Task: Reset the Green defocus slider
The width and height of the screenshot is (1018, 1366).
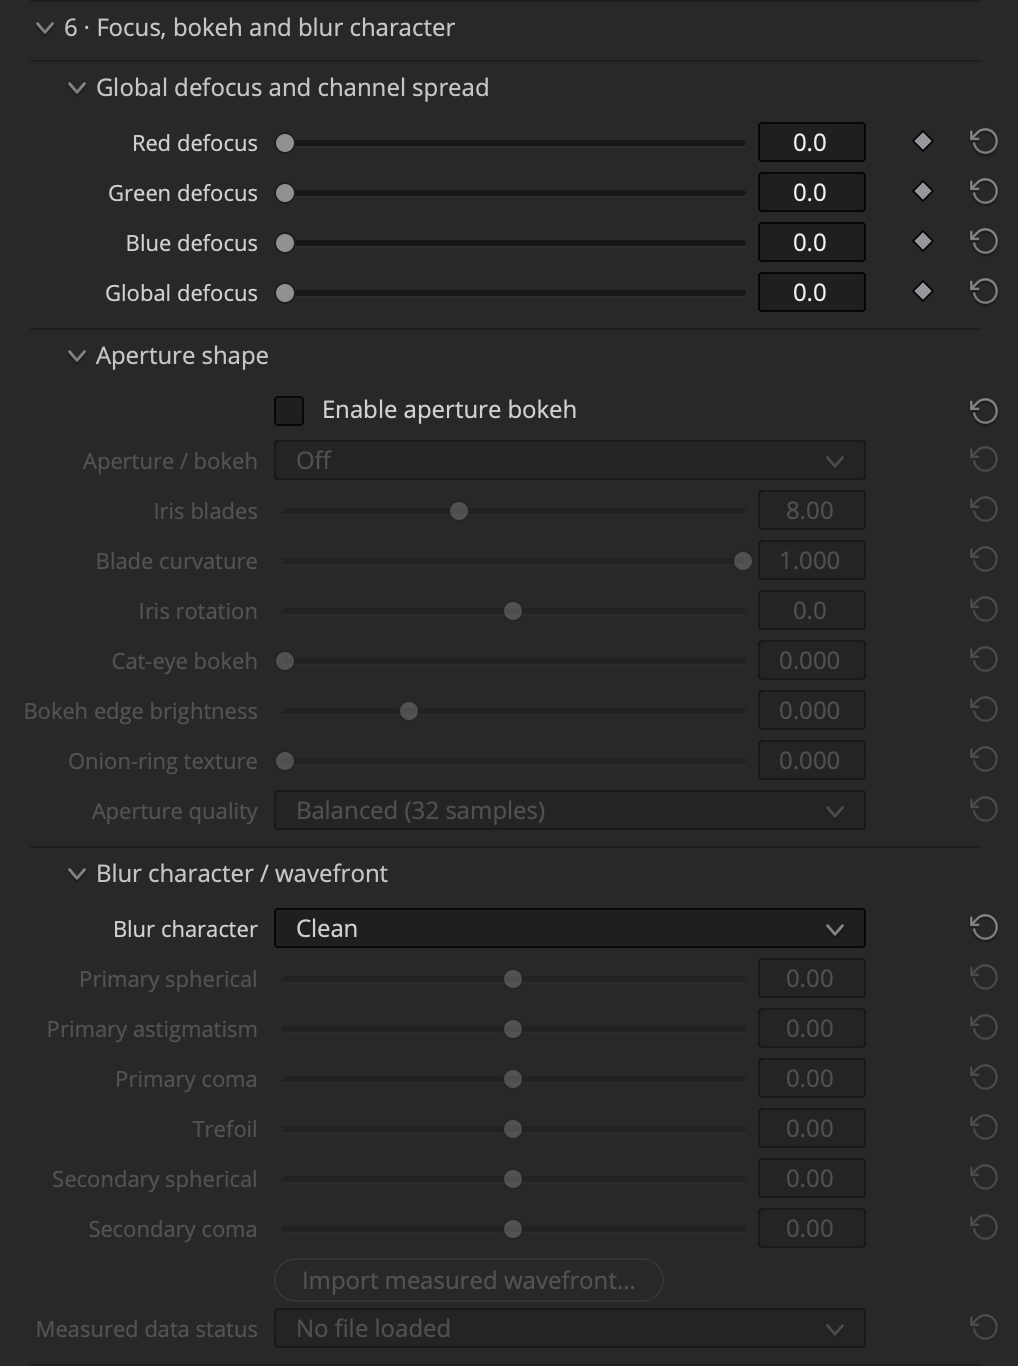Action: pyautogui.click(x=984, y=192)
